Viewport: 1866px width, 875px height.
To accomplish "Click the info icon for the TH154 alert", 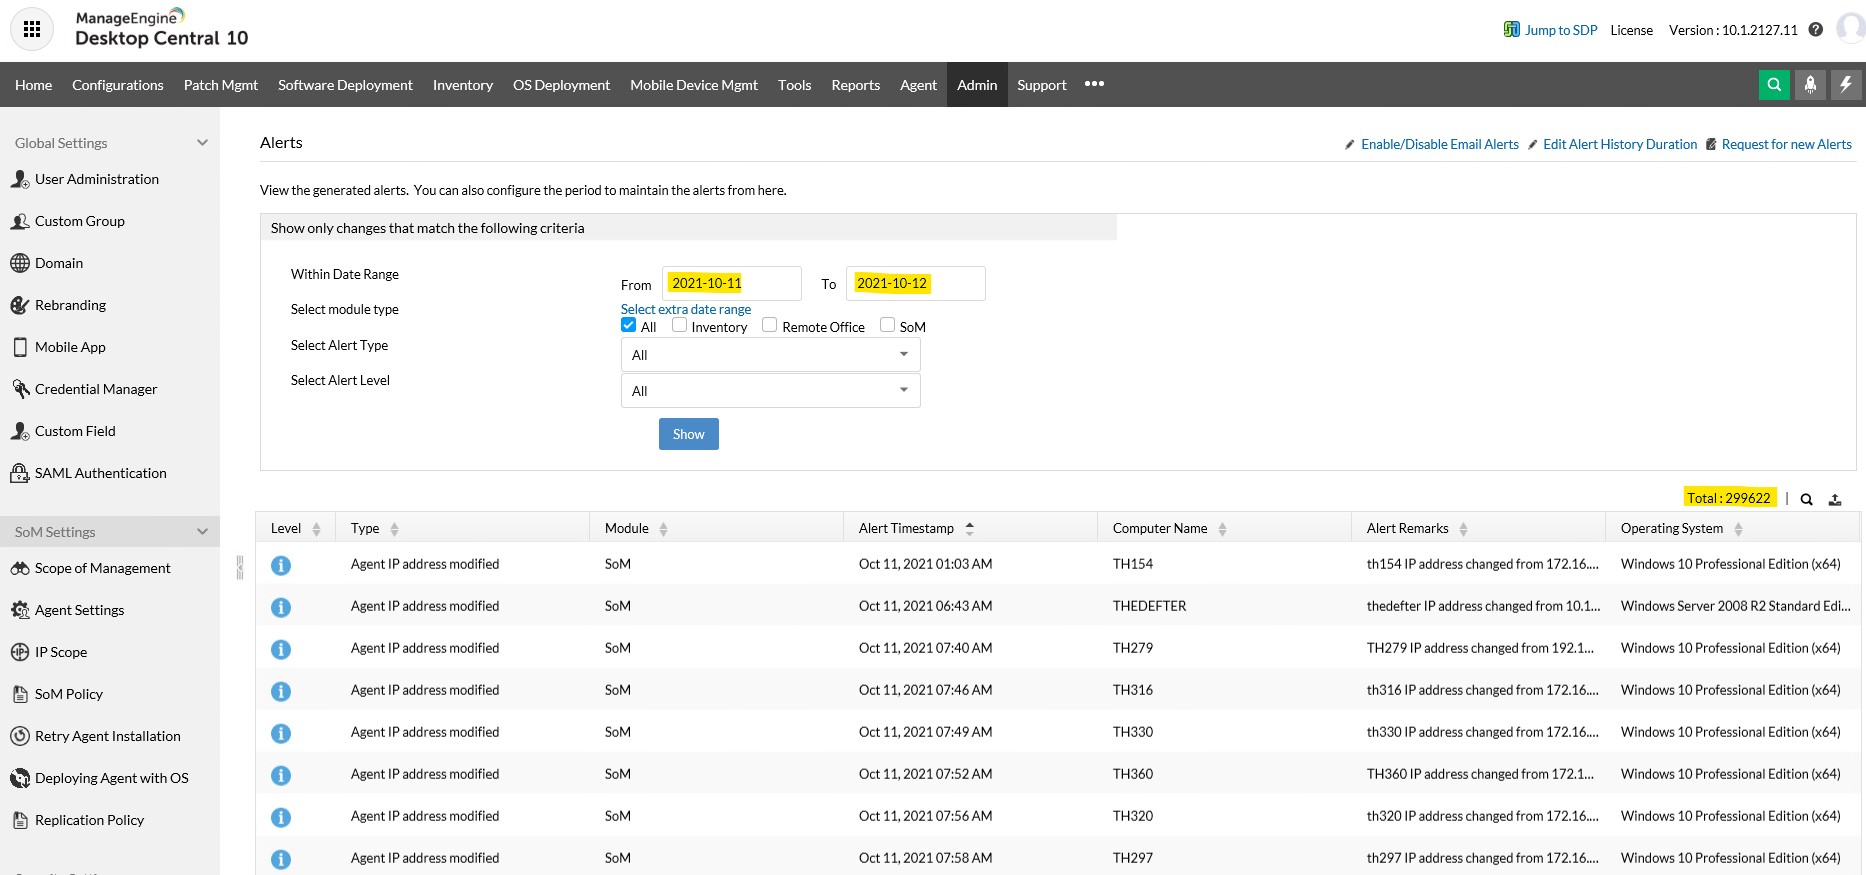I will pyautogui.click(x=281, y=565).
